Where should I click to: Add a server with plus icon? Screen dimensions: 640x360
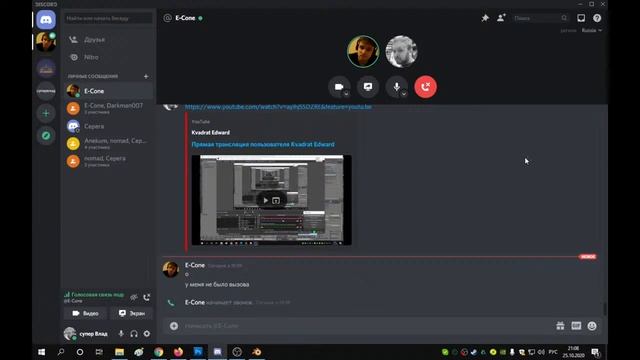click(46, 113)
